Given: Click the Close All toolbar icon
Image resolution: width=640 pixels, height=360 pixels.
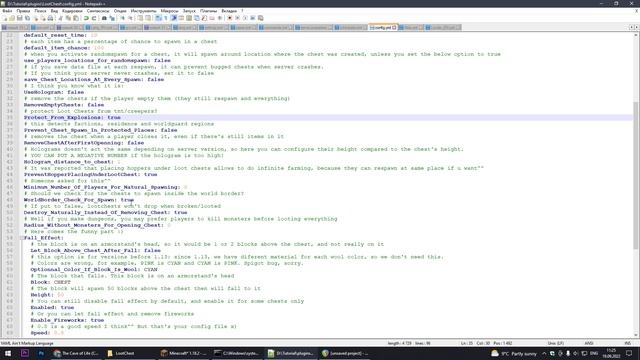Looking at the screenshot, I should pos(43,18).
